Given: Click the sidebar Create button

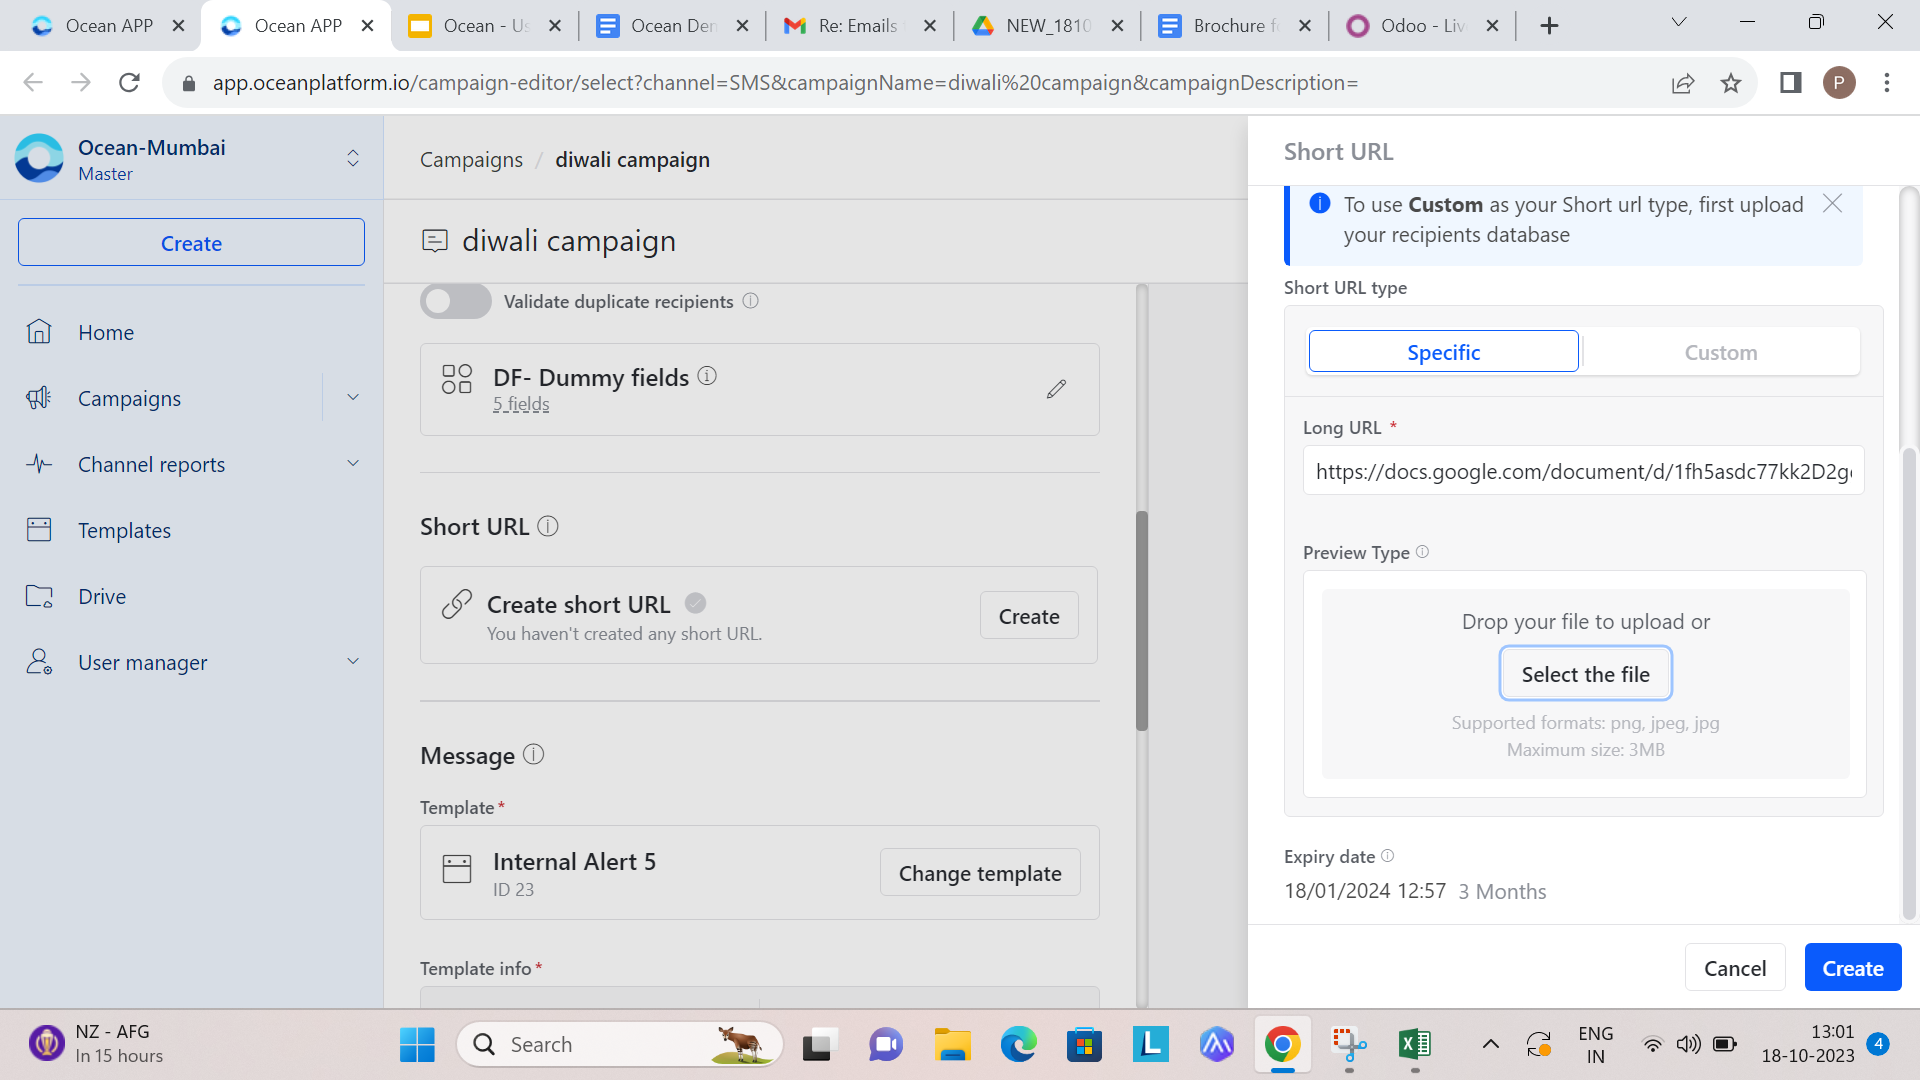Looking at the screenshot, I should [x=191, y=243].
